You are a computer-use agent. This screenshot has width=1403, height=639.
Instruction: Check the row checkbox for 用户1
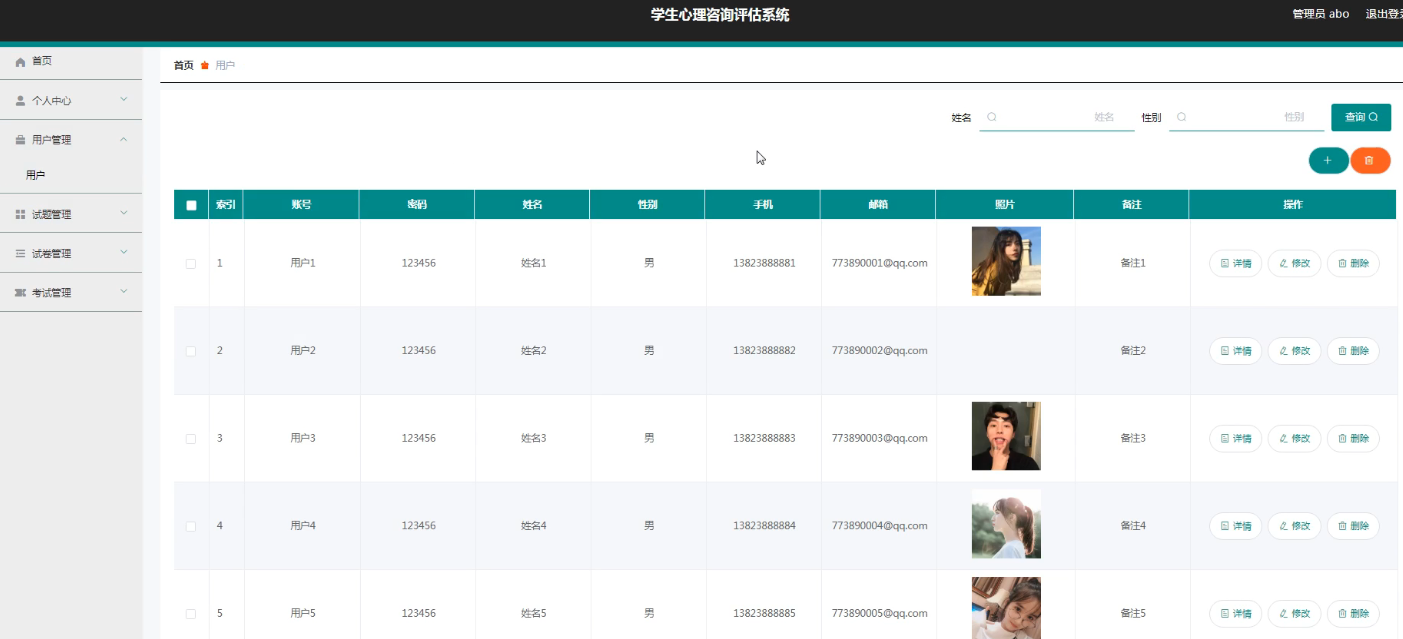pos(190,263)
